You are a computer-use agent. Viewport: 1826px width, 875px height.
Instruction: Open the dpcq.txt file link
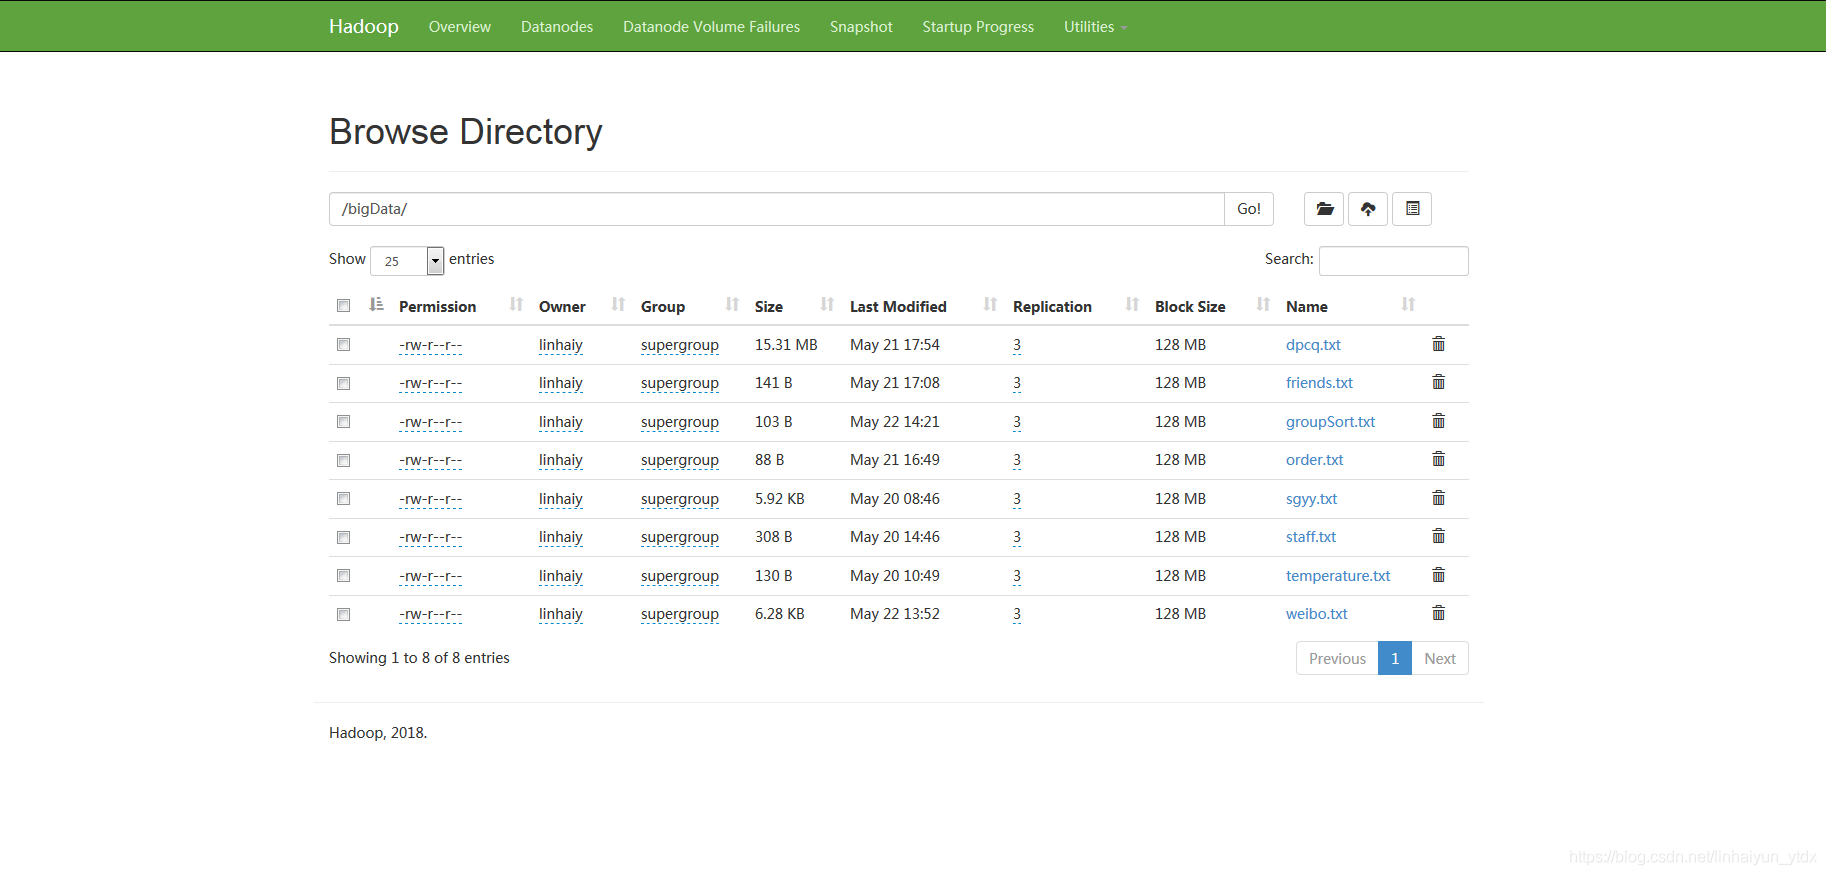pos(1313,345)
